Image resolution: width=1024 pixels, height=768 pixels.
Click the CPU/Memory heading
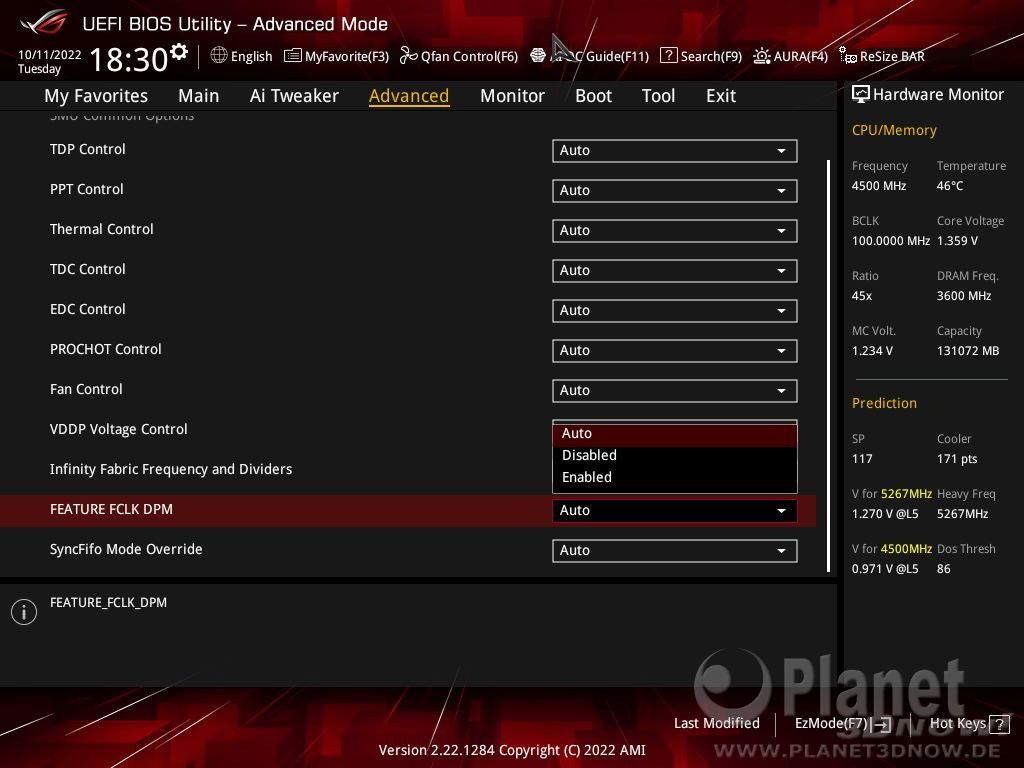point(894,131)
